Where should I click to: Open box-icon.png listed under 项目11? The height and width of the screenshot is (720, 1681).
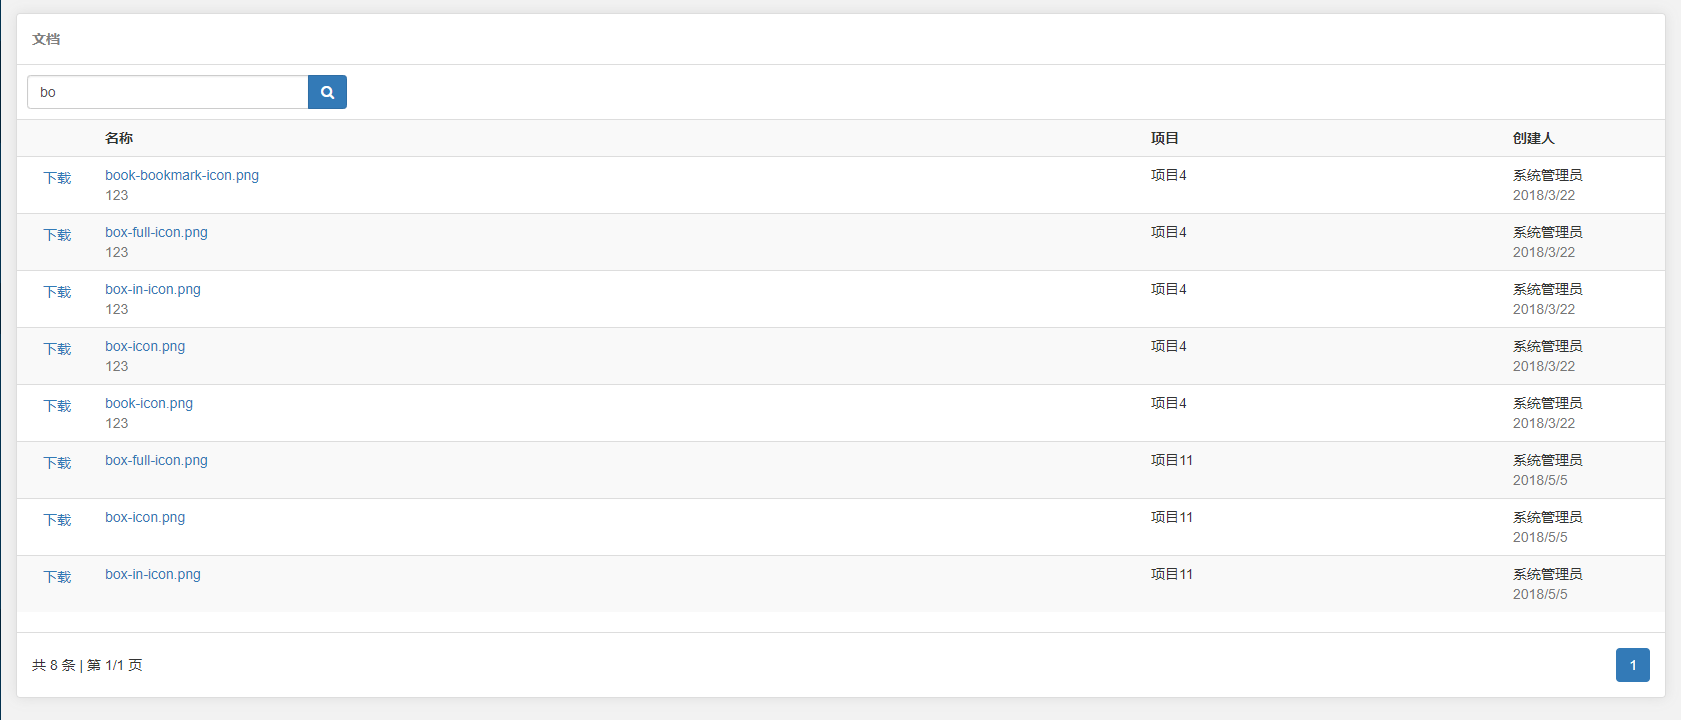(145, 517)
